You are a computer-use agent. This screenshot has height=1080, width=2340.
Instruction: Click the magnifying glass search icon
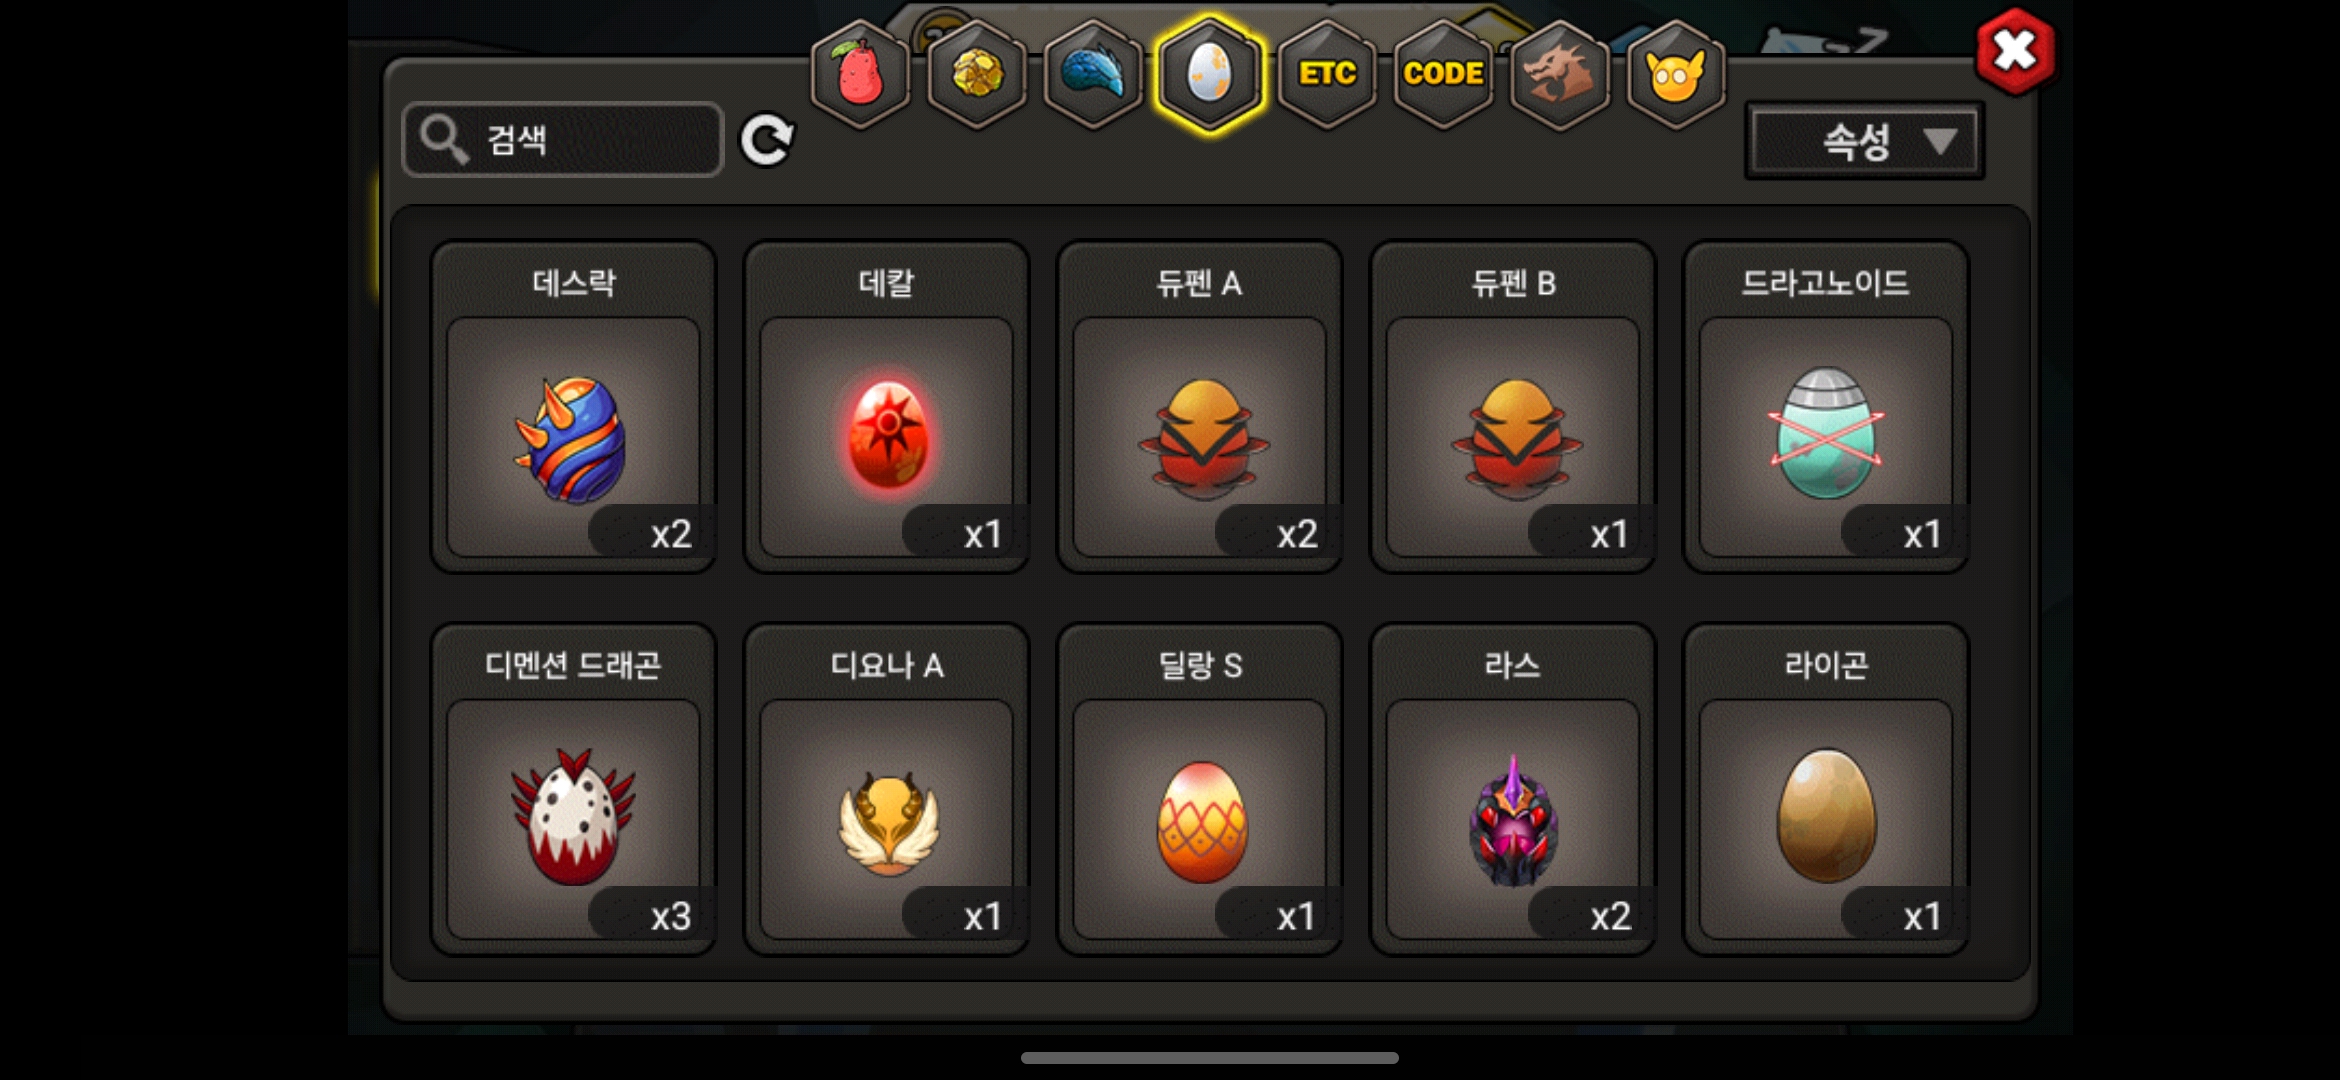click(443, 138)
